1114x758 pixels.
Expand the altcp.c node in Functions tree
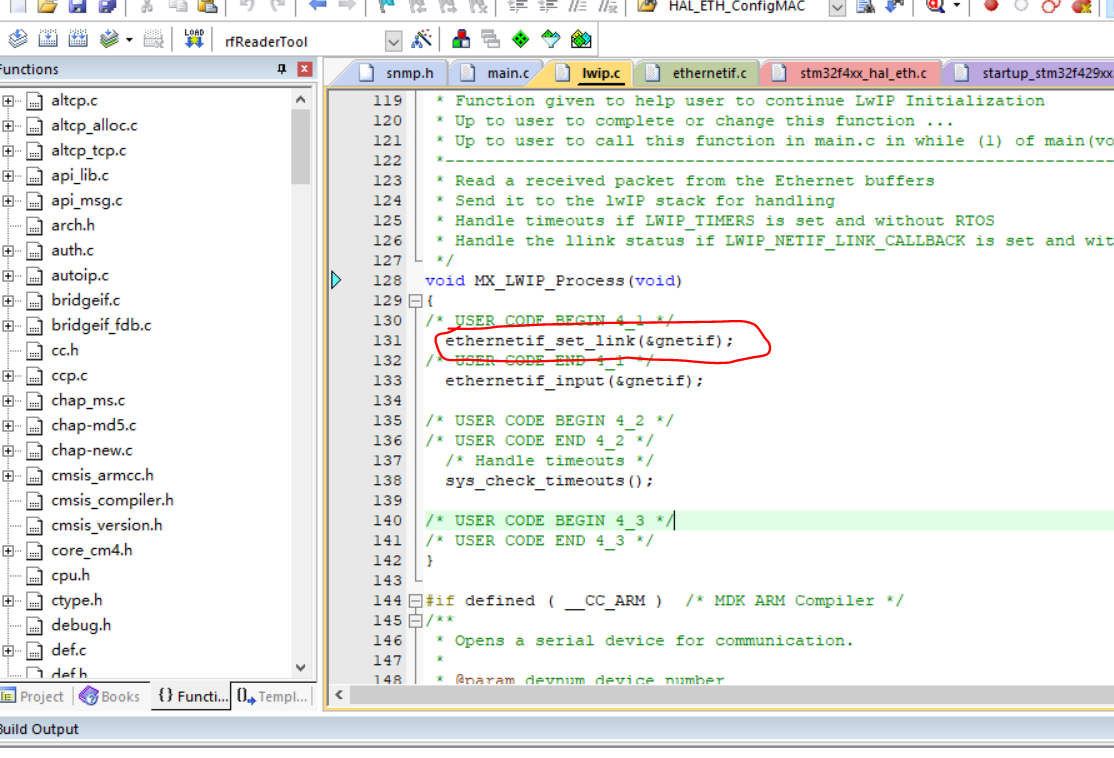point(9,100)
